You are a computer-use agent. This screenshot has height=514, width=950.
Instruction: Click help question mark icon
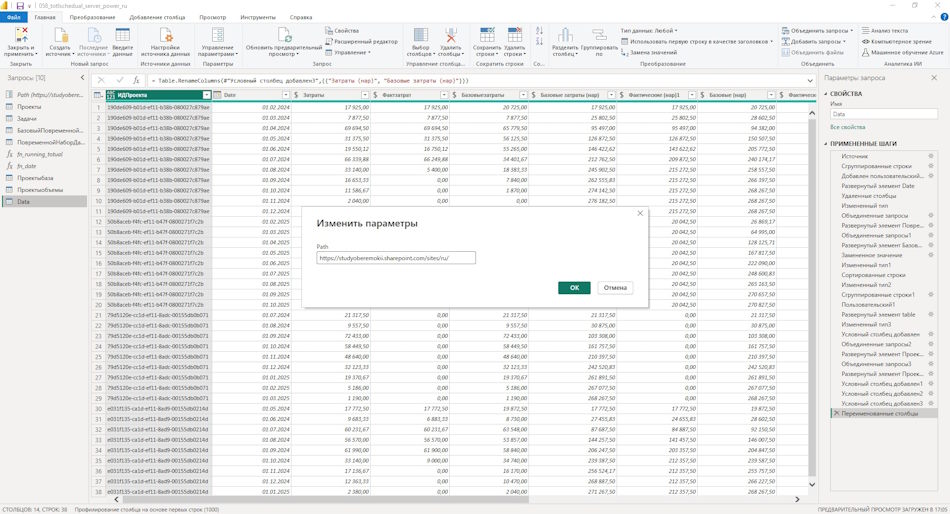pos(943,18)
